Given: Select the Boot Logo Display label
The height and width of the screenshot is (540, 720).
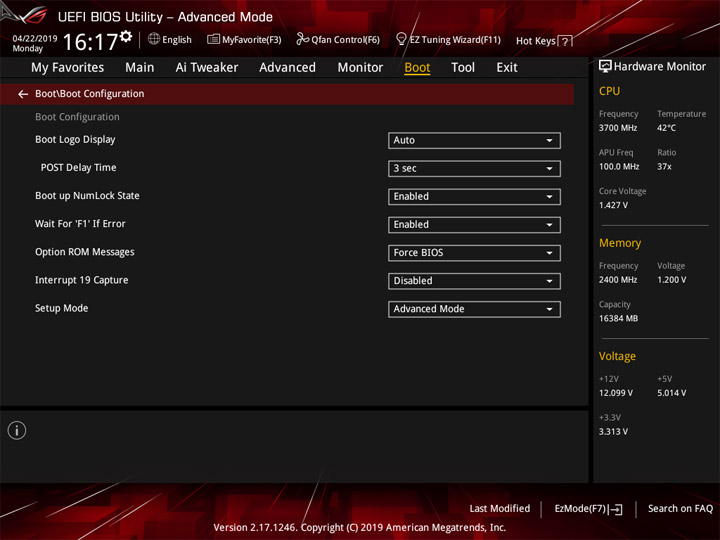Looking at the screenshot, I should [75, 140].
